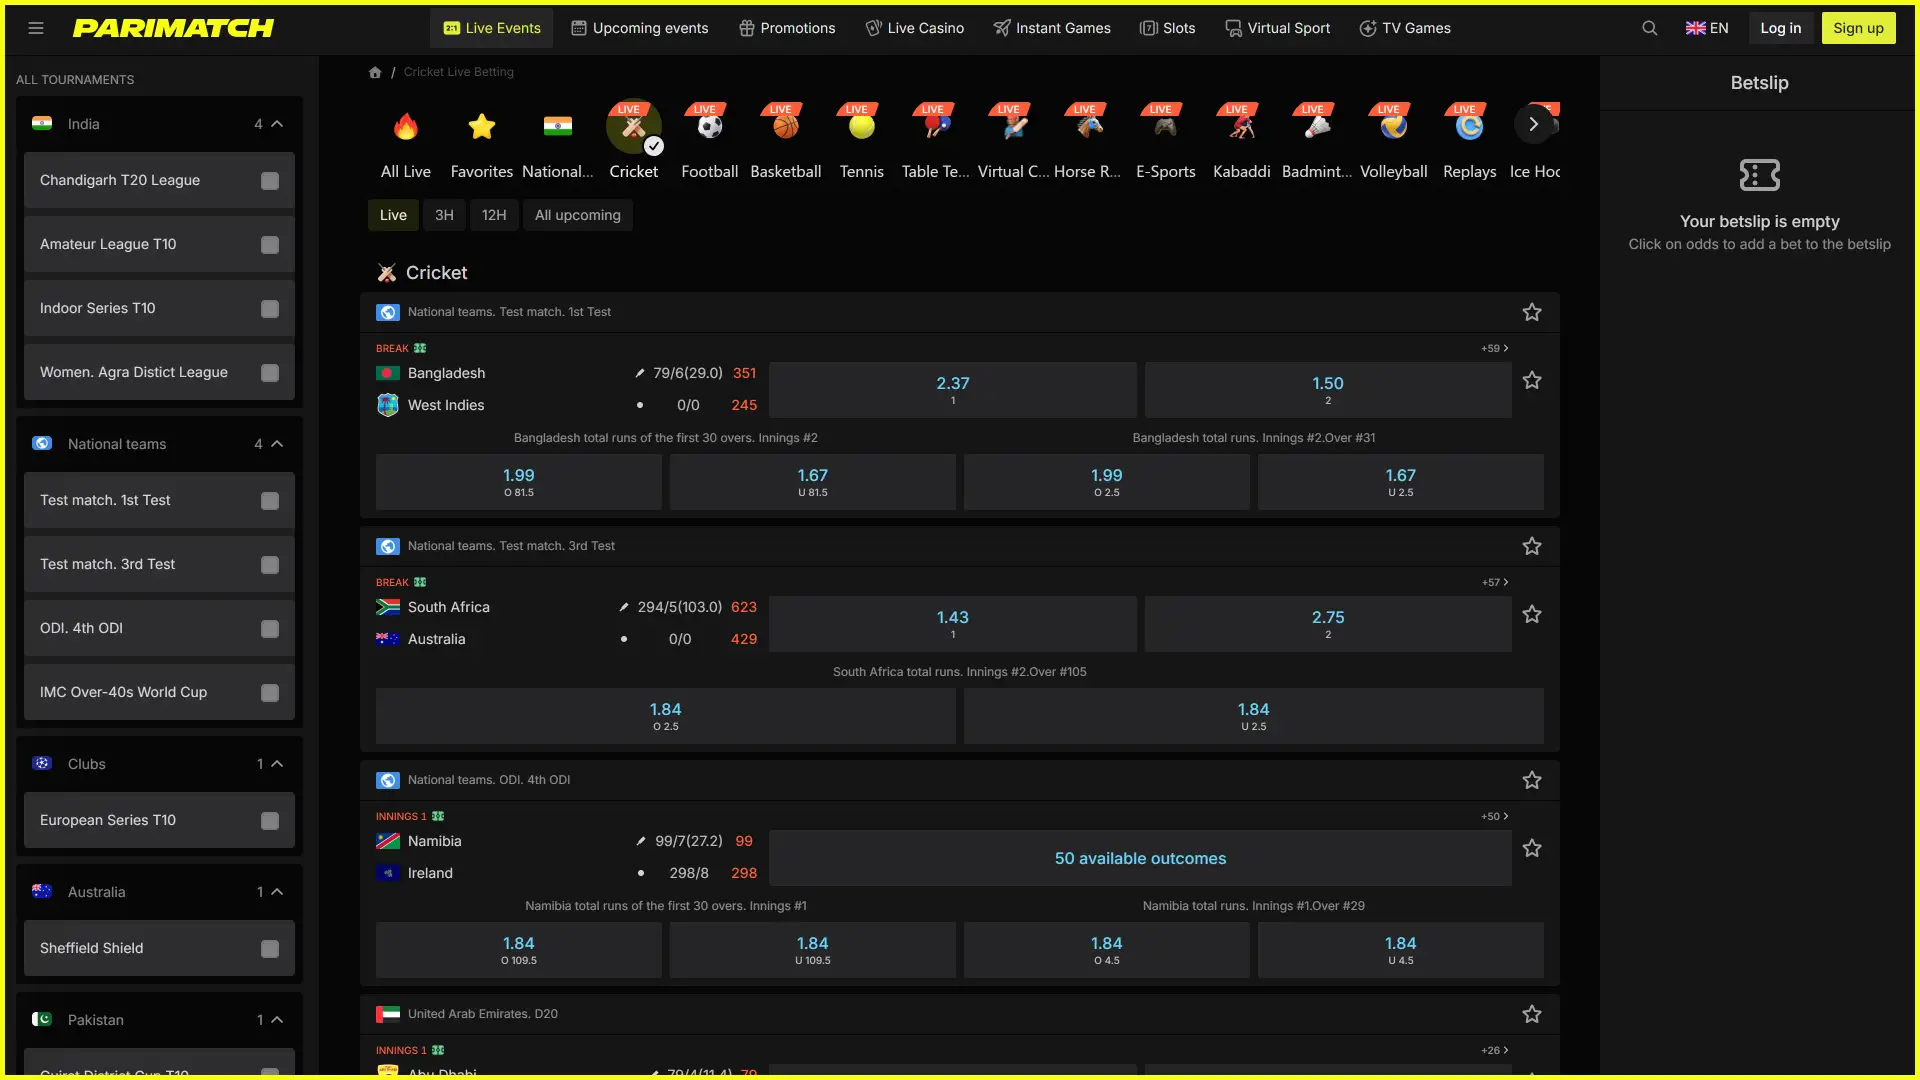Go to home via breadcrumb house icon
The image size is (1920, 1080).
point(375,72)
